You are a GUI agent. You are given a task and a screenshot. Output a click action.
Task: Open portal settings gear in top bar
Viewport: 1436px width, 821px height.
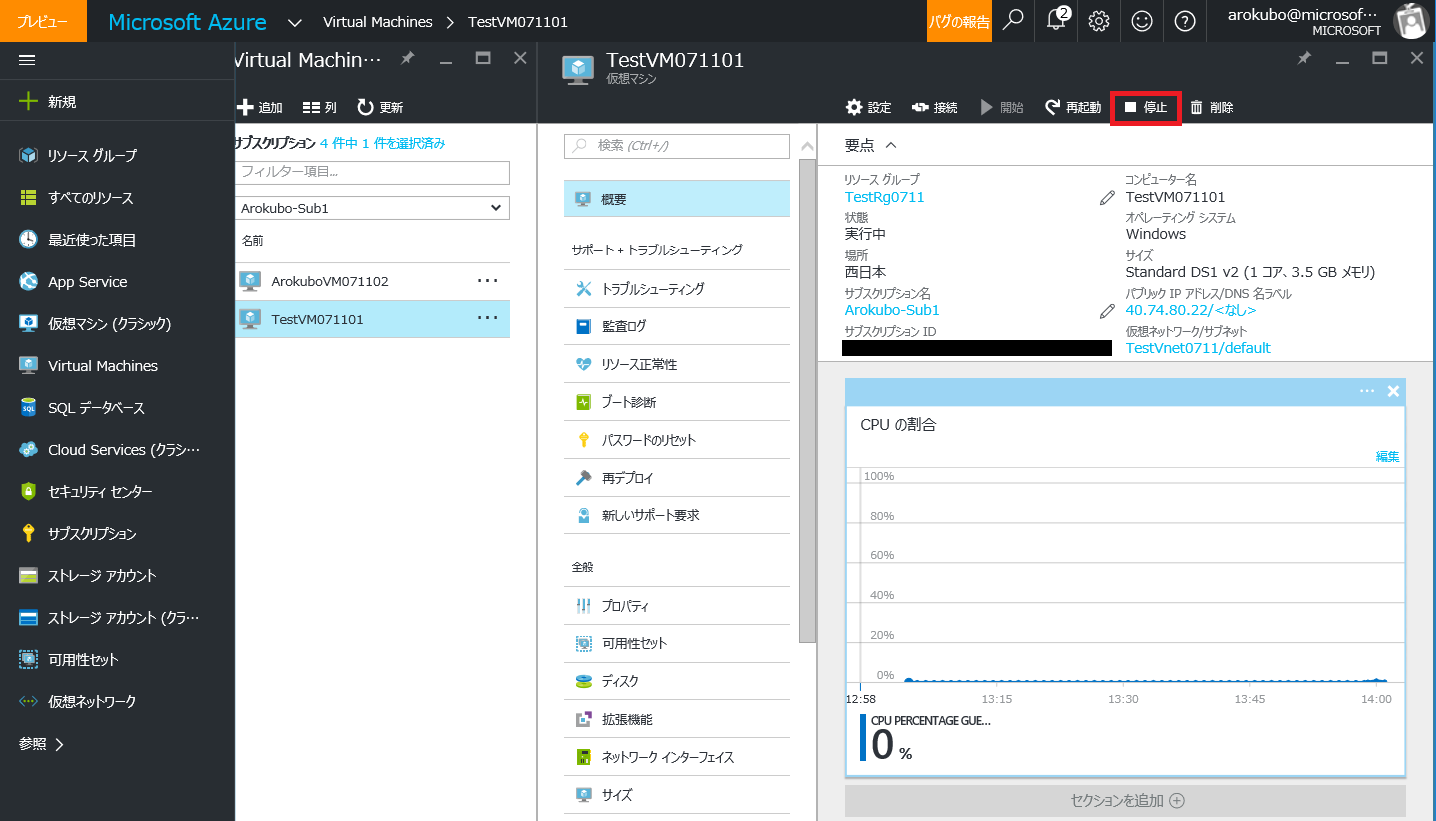[1099, 20]
